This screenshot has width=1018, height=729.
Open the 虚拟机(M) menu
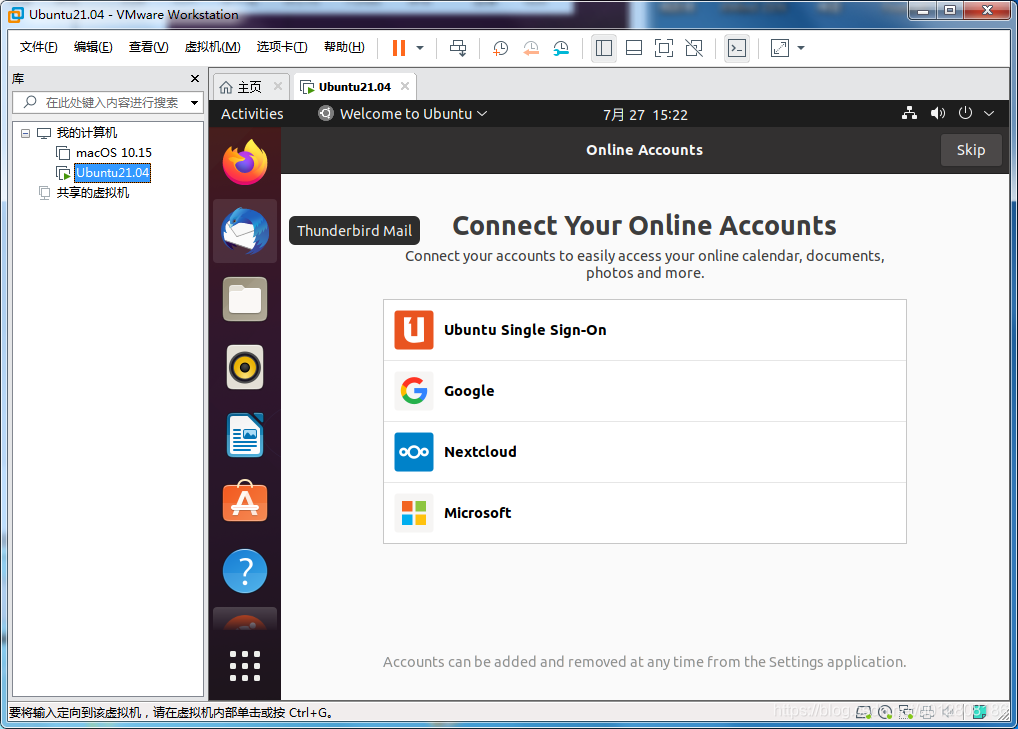[x=212, y=47]
